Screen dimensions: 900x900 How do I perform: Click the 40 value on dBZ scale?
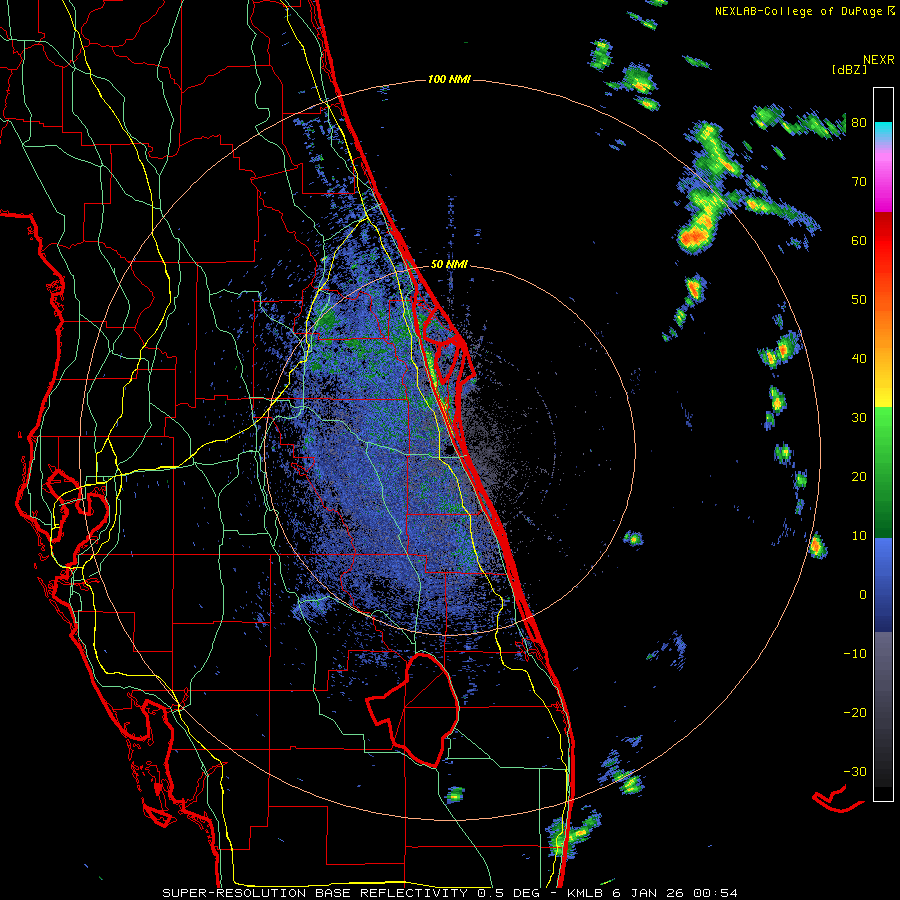pyautogui.click(x=859, y=359)
